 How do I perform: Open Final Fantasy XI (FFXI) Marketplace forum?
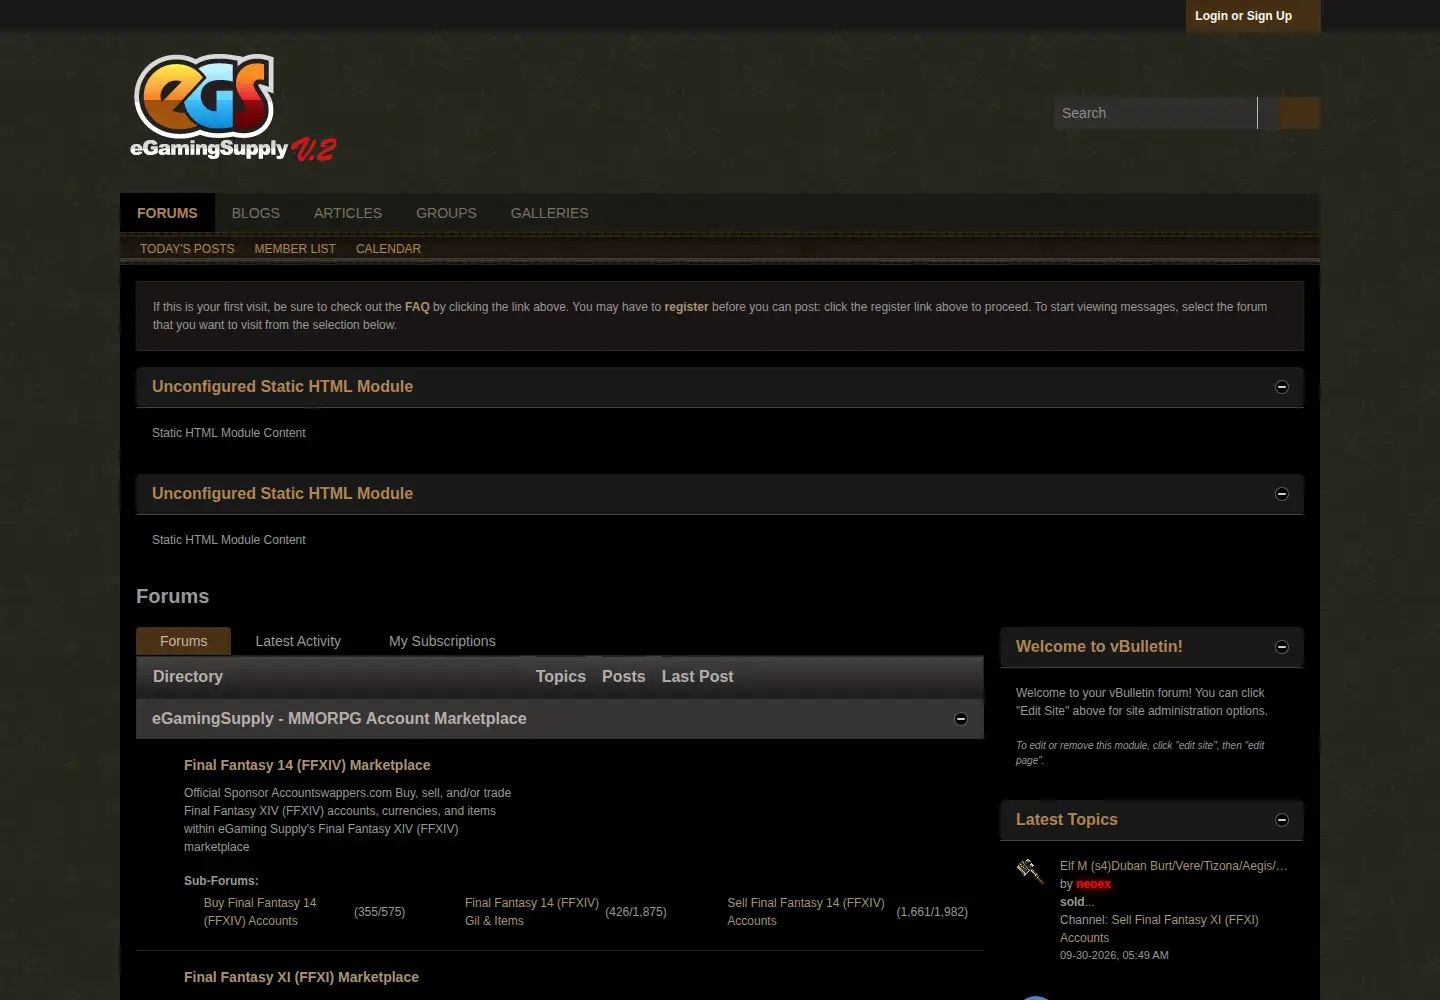301,977
